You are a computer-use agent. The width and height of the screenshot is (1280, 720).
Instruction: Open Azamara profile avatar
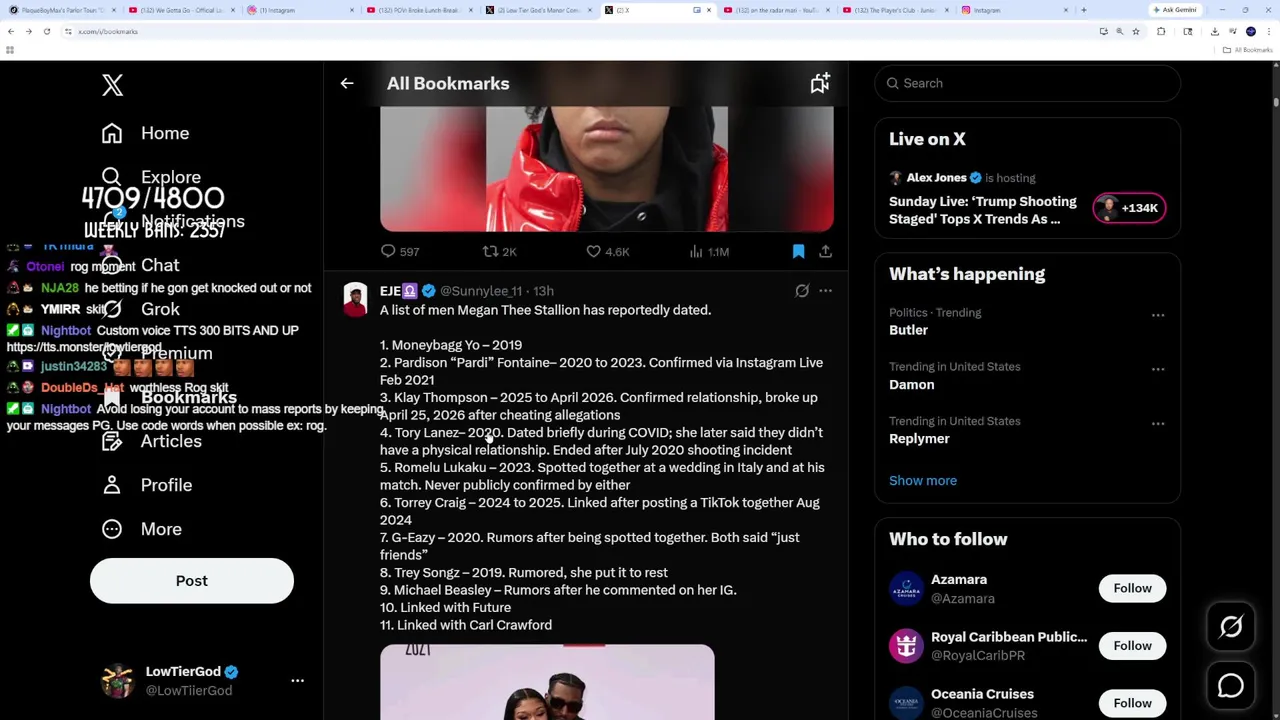point(906,588)
